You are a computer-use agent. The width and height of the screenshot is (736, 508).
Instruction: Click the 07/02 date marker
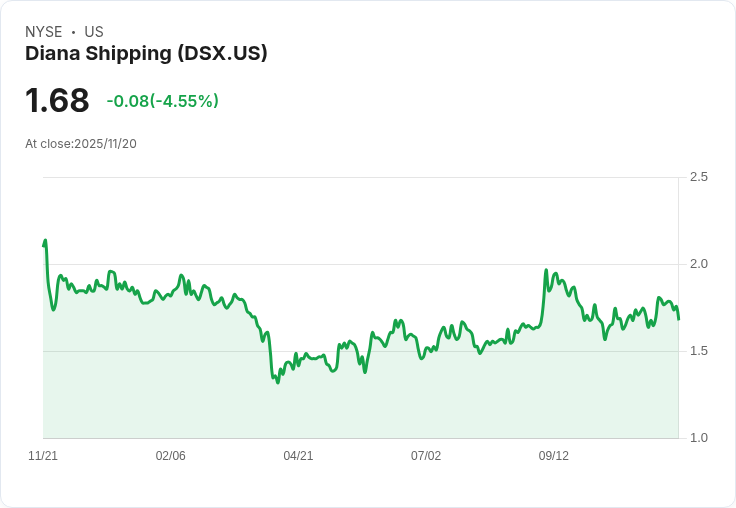[426, 456]
